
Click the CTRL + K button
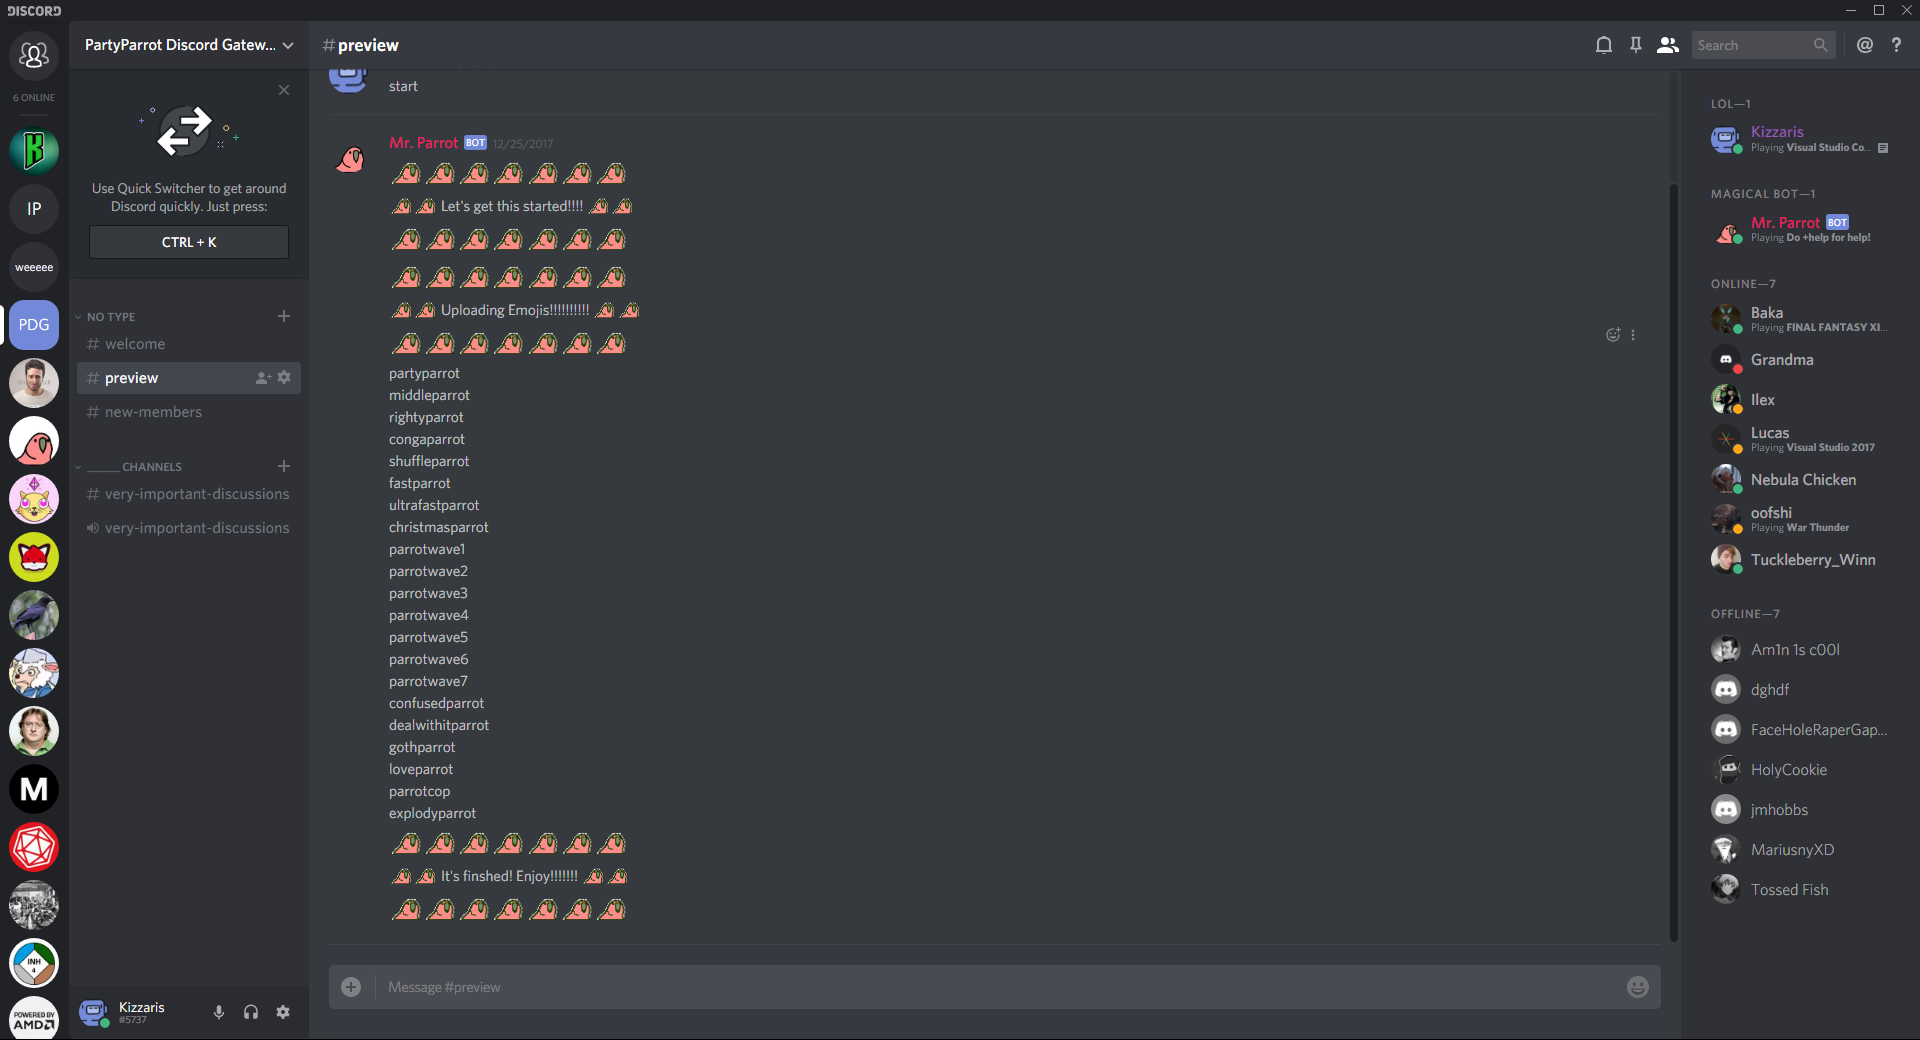[189, 242]
